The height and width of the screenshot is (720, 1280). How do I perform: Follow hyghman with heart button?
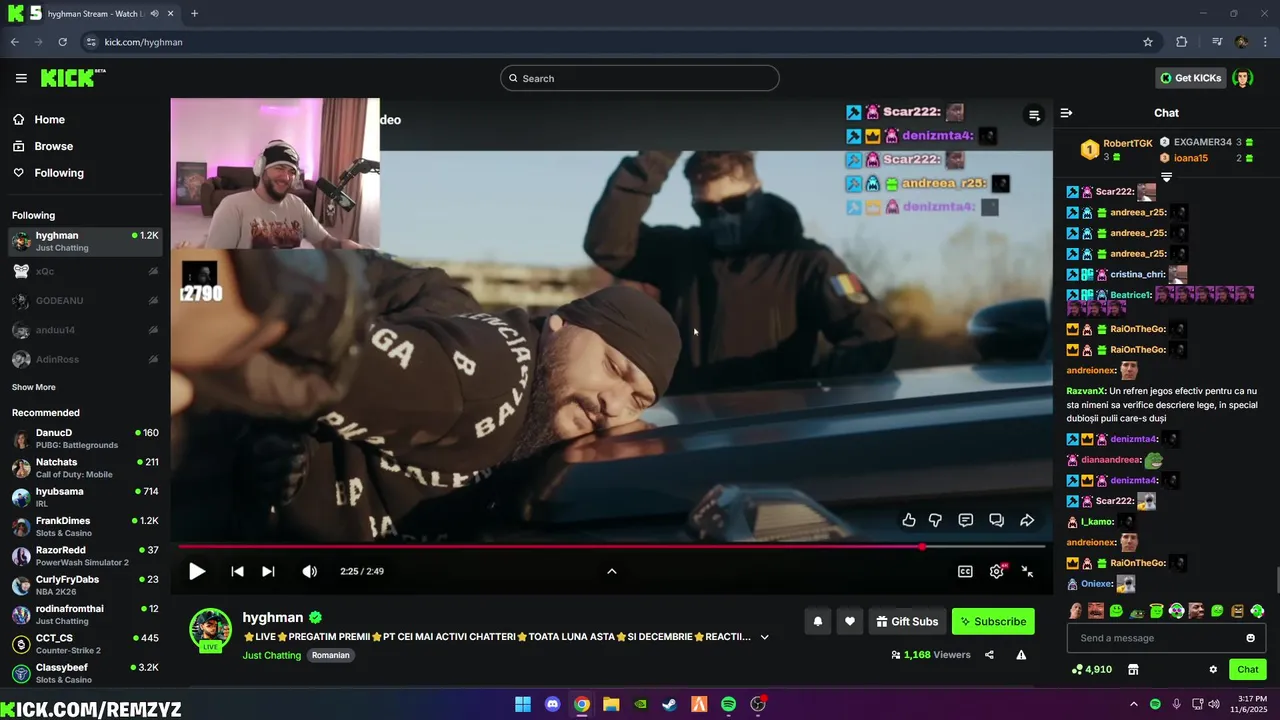[850, 621]
